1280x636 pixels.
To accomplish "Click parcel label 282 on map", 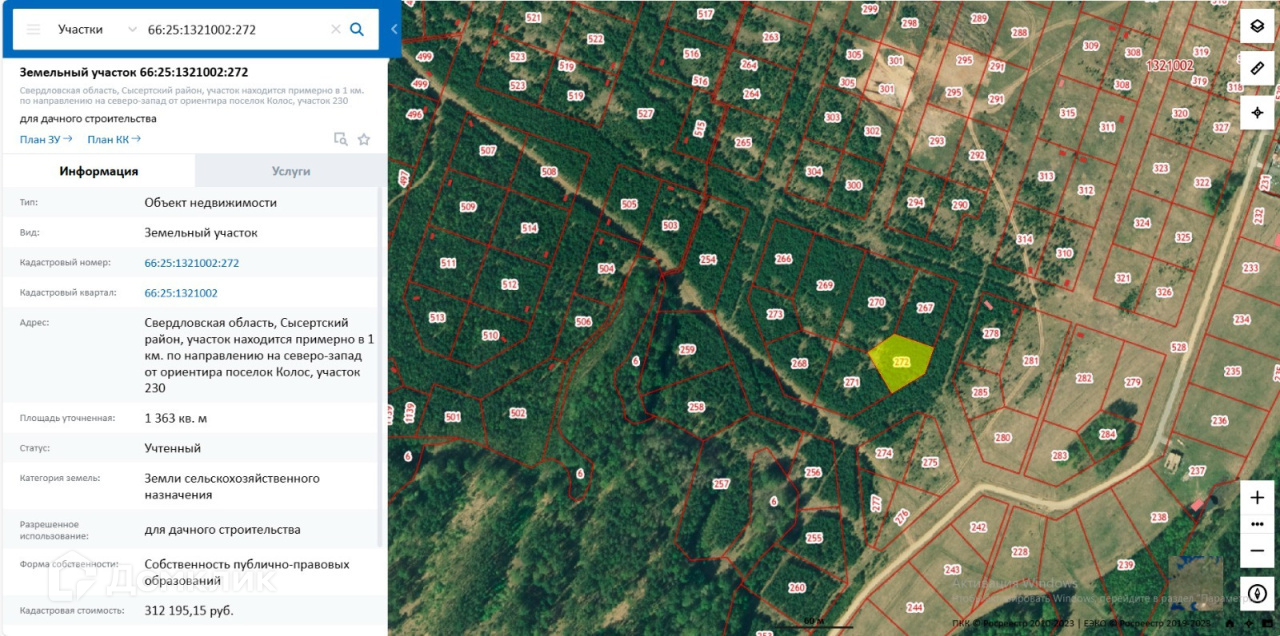I will pos(1084,378).
